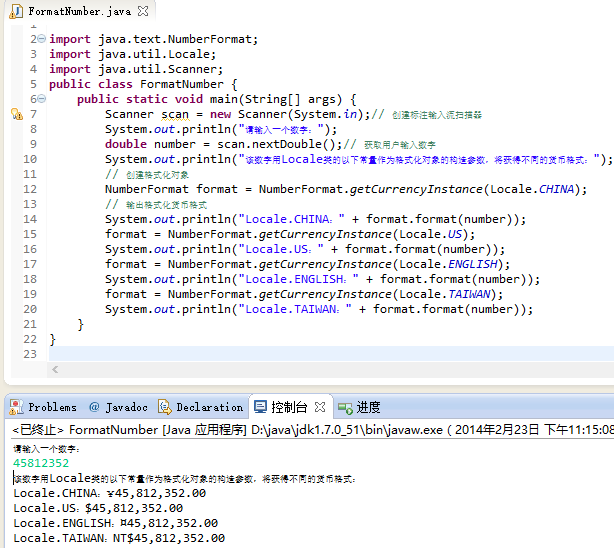The height and width of the screenshot is (548, 614).
Task: Click the Locale.TAIWAN output line in console
Action: 119,538
